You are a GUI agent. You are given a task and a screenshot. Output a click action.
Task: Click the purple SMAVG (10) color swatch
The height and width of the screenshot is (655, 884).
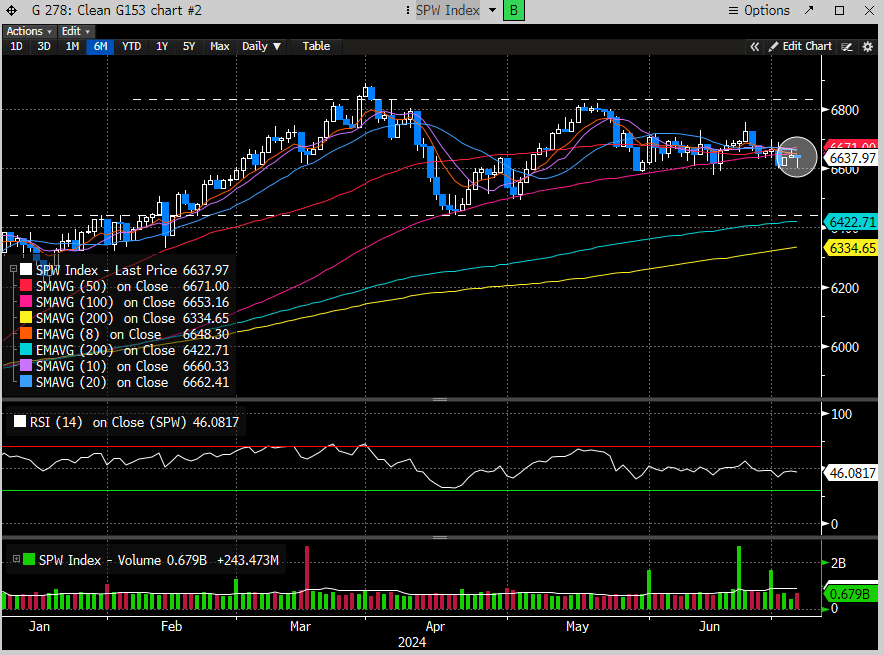[x=26, y=365]
